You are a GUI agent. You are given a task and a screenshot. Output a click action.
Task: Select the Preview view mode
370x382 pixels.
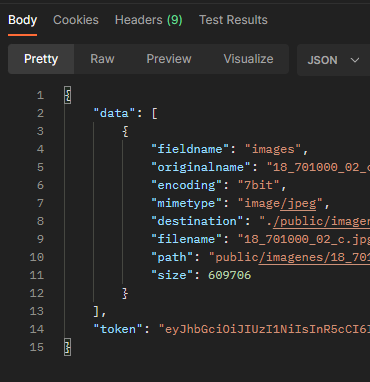point(169,59)
